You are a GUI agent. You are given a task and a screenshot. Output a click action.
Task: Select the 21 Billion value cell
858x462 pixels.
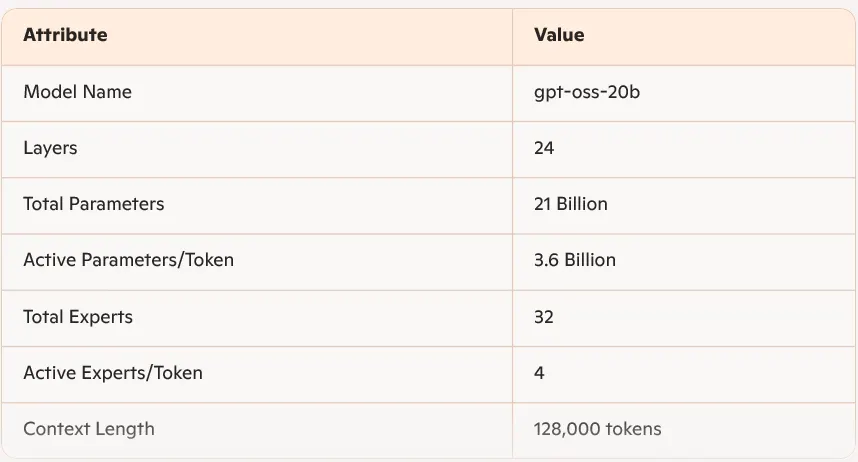click(570, 204)
